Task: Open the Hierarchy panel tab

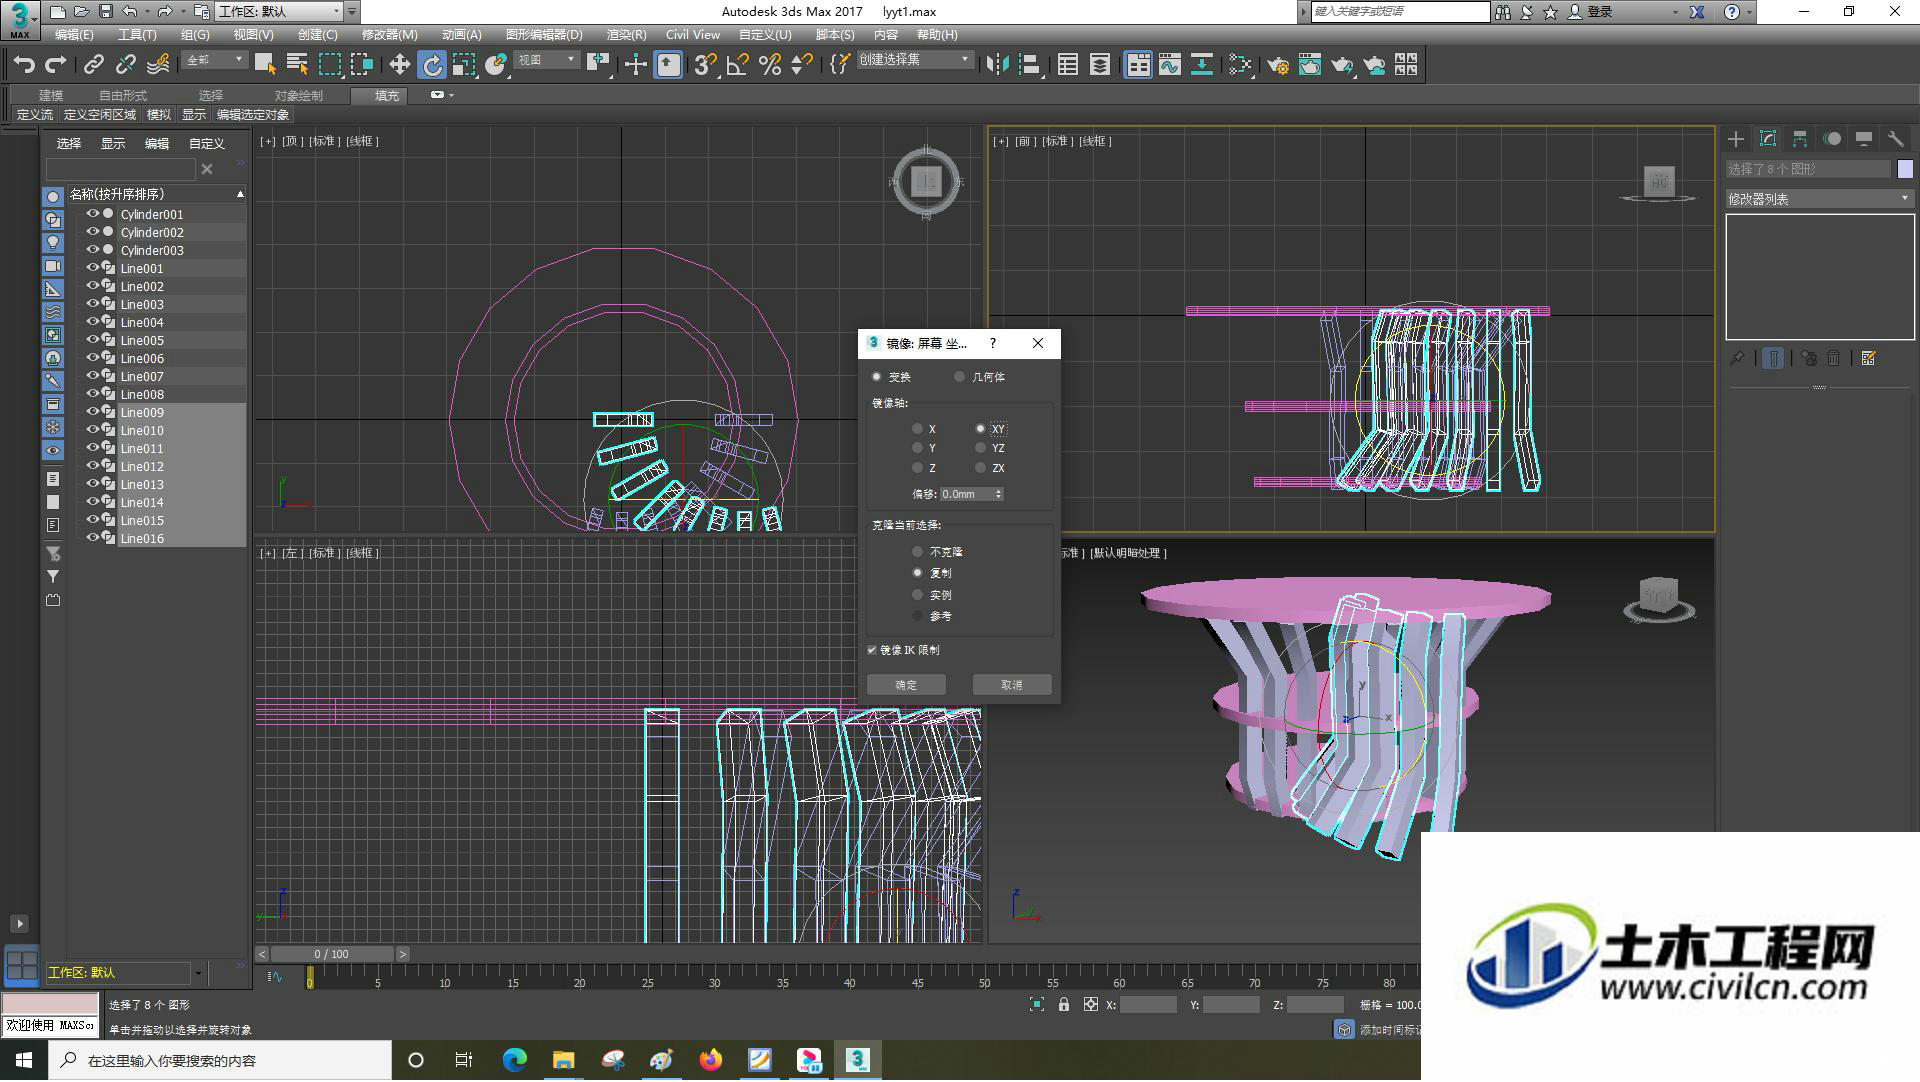Action: [1800, 139]
